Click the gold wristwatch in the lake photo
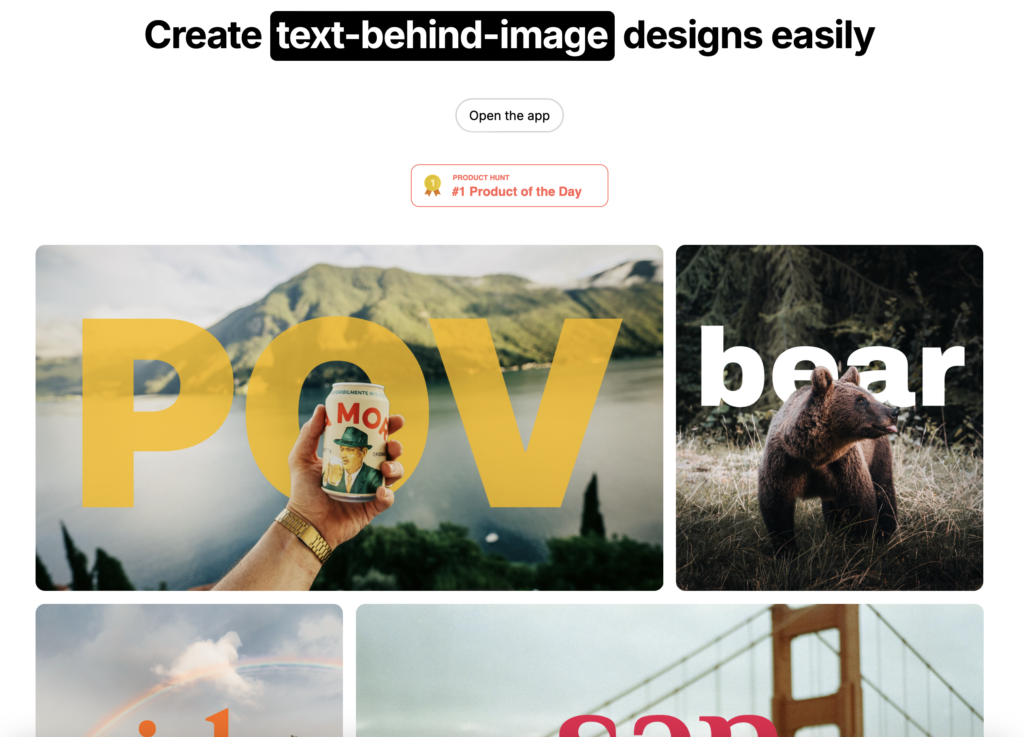 coord(306,535)
